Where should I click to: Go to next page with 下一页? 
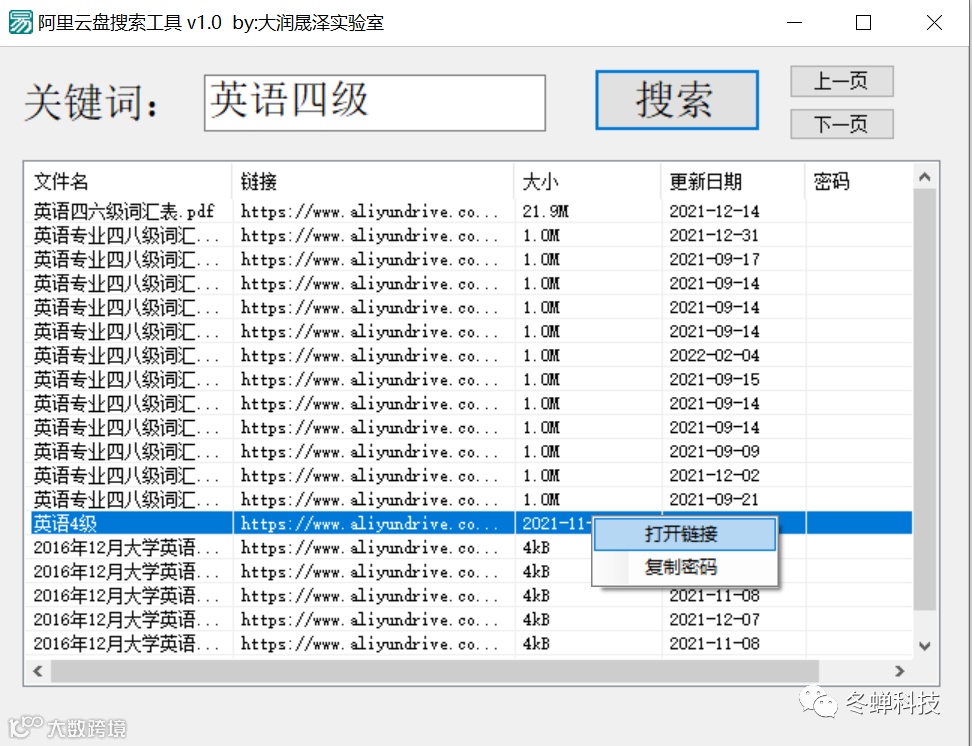click(842, 124)
